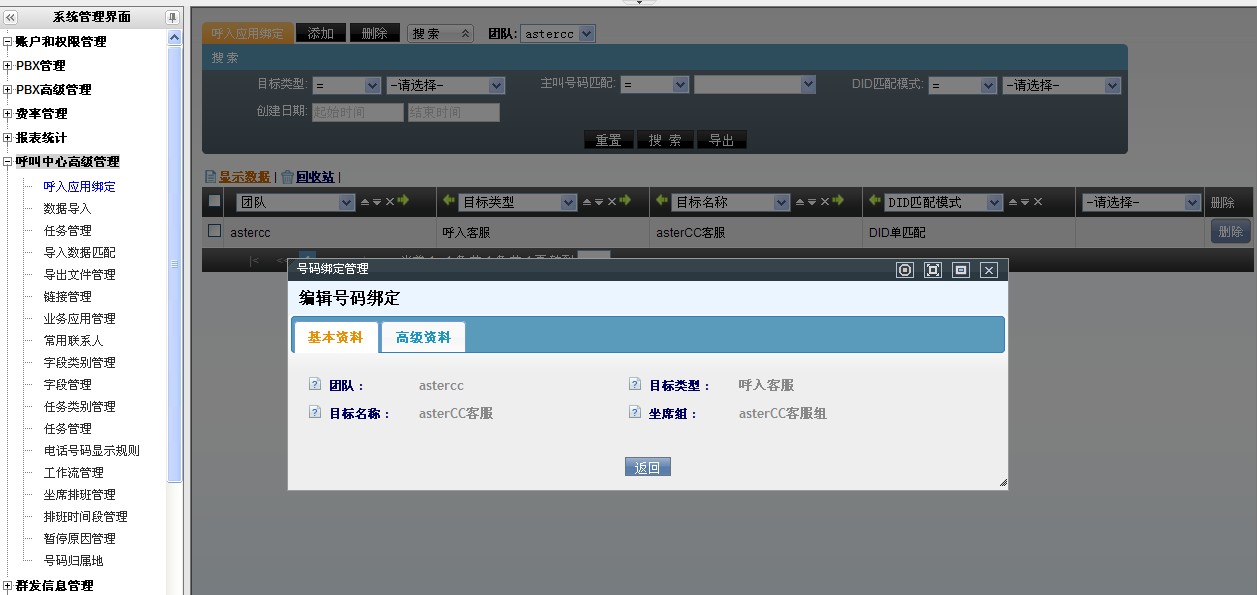
Task: Switch to the 高级资料 tab
Action: [x=423, y=338]
